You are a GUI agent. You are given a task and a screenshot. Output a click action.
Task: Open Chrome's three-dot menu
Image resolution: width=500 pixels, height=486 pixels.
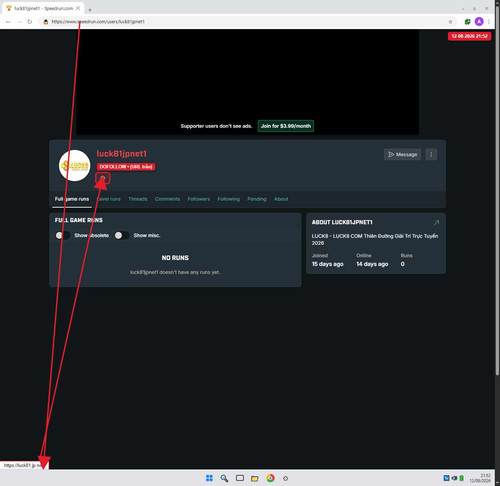(489, 22)
